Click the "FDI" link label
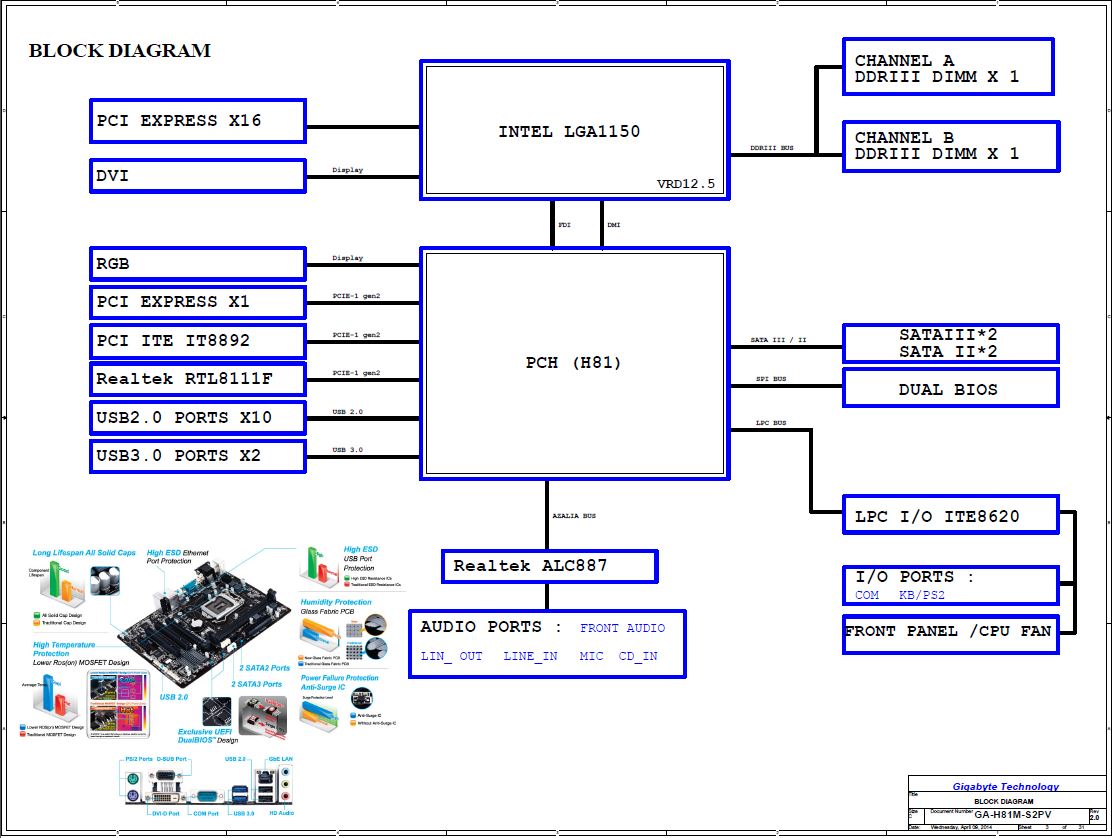This screenshot has height=838, width=1115. tap(564, 225)
